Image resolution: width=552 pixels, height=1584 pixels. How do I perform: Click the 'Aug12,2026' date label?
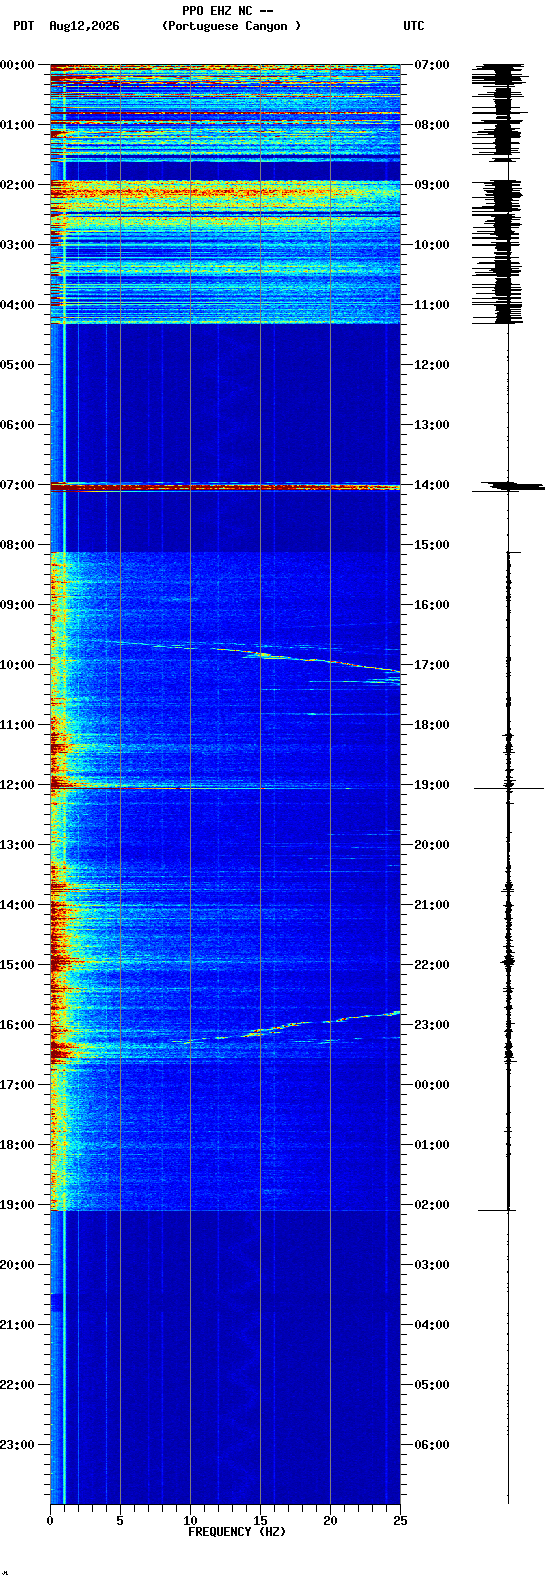pos(84,27)
